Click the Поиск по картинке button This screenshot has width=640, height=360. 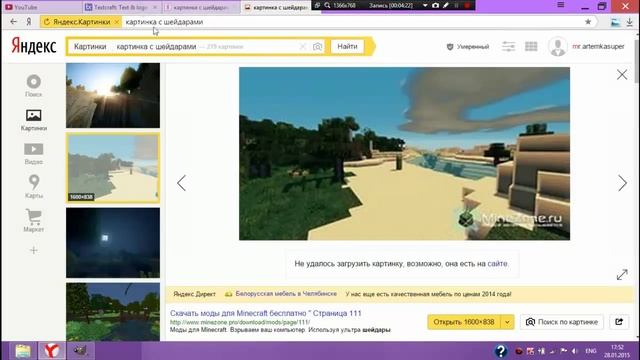pyautogui.click(x=562, y=322)
